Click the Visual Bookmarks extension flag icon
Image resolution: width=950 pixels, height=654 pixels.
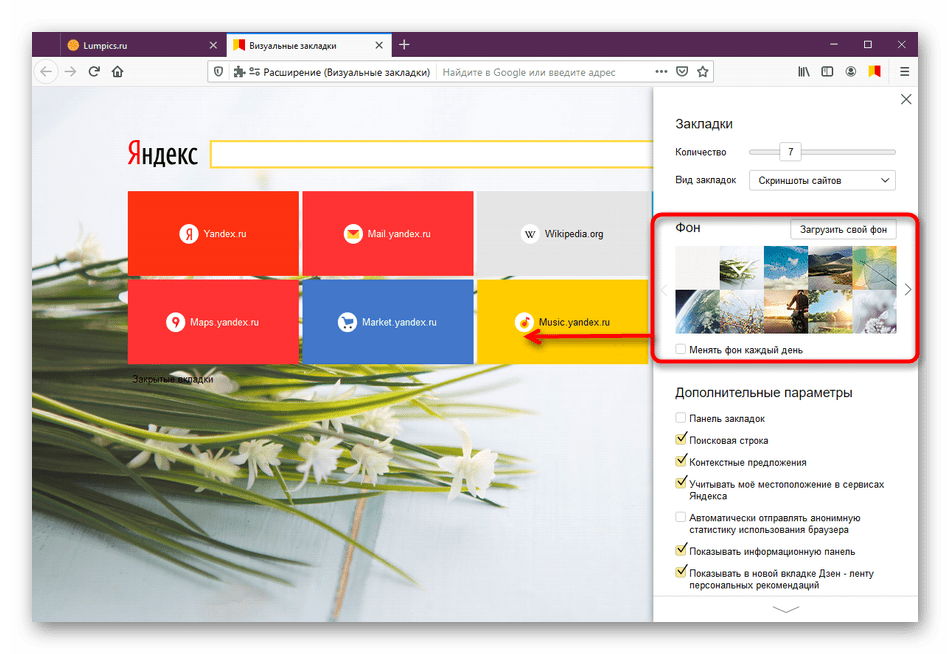pyautogui.click(x=874, y=72)
